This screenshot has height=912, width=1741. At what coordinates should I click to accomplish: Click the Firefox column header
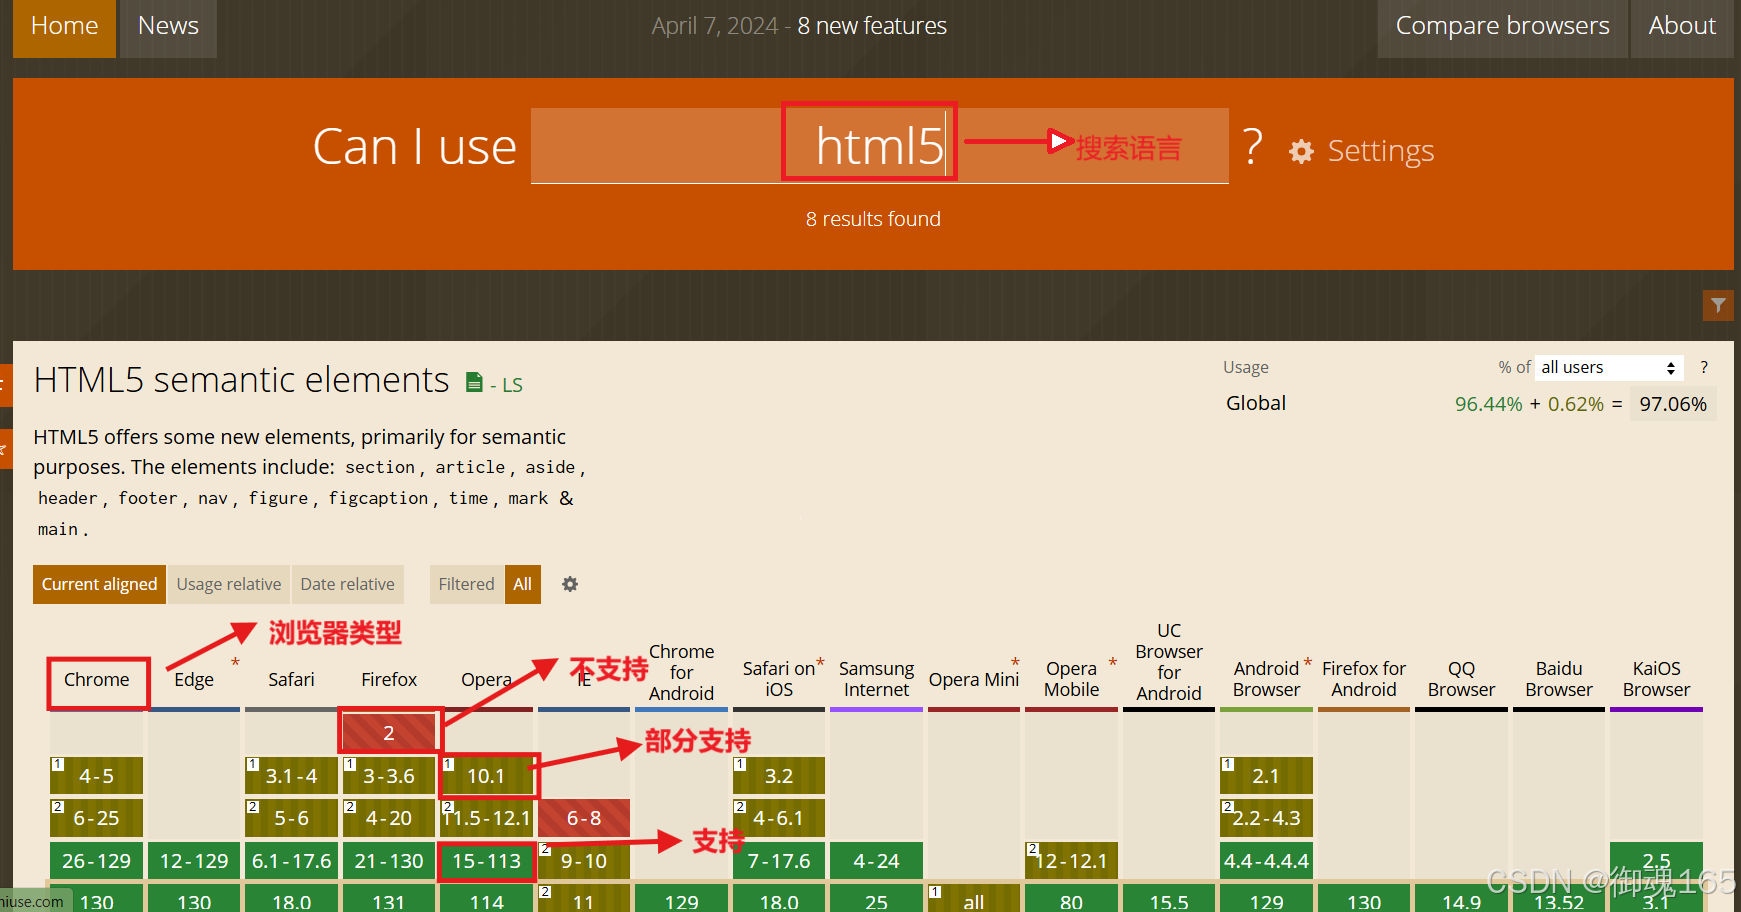coord(389,680)
